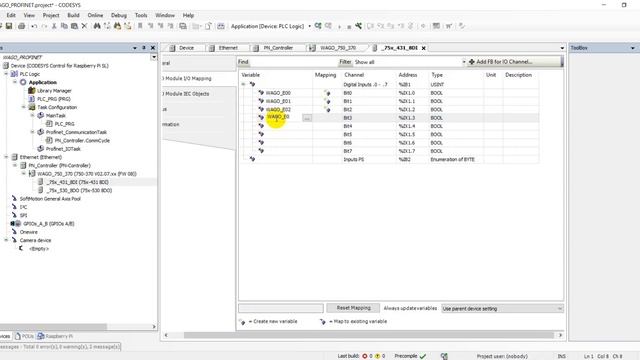Click Add FB for IO Channel button
This screenshot has height=360, width=640.
pos(514,62)
